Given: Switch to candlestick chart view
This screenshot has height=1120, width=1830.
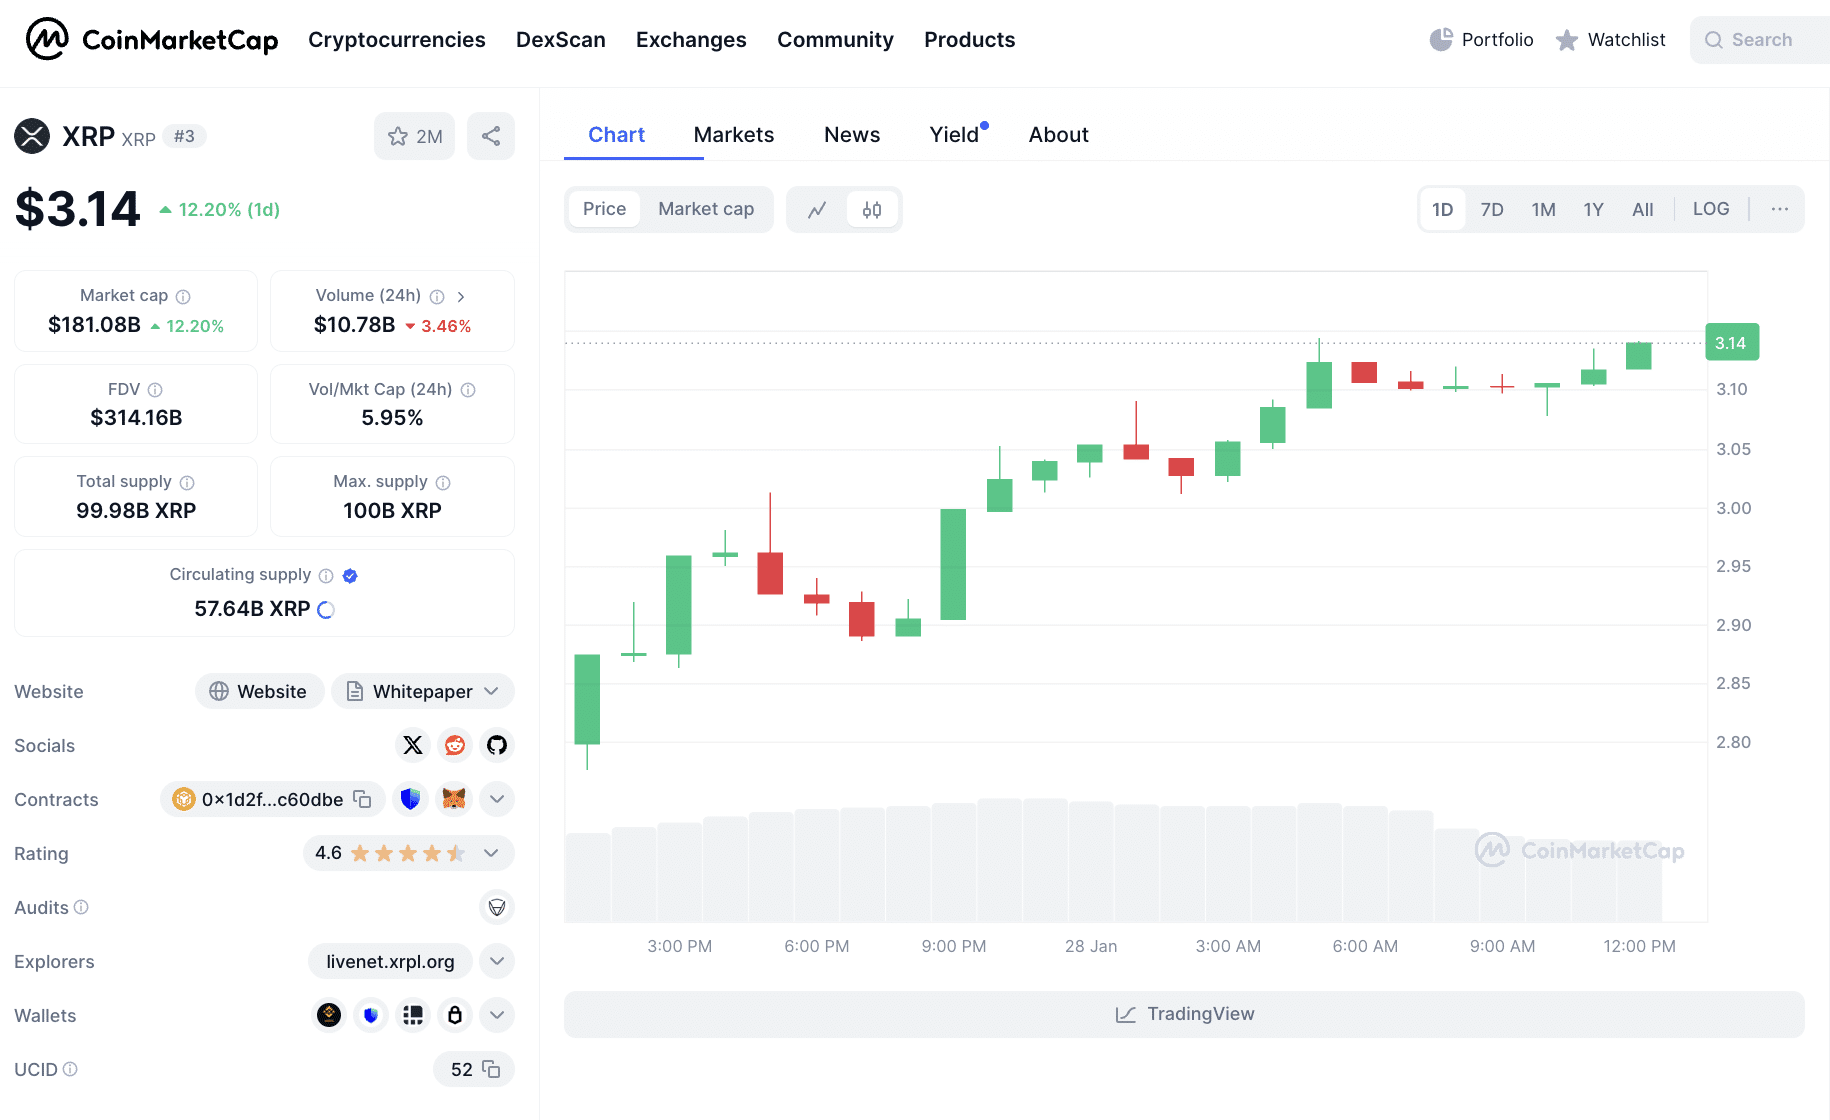Looking at the screenshot, I should click(x=872, y=210).
